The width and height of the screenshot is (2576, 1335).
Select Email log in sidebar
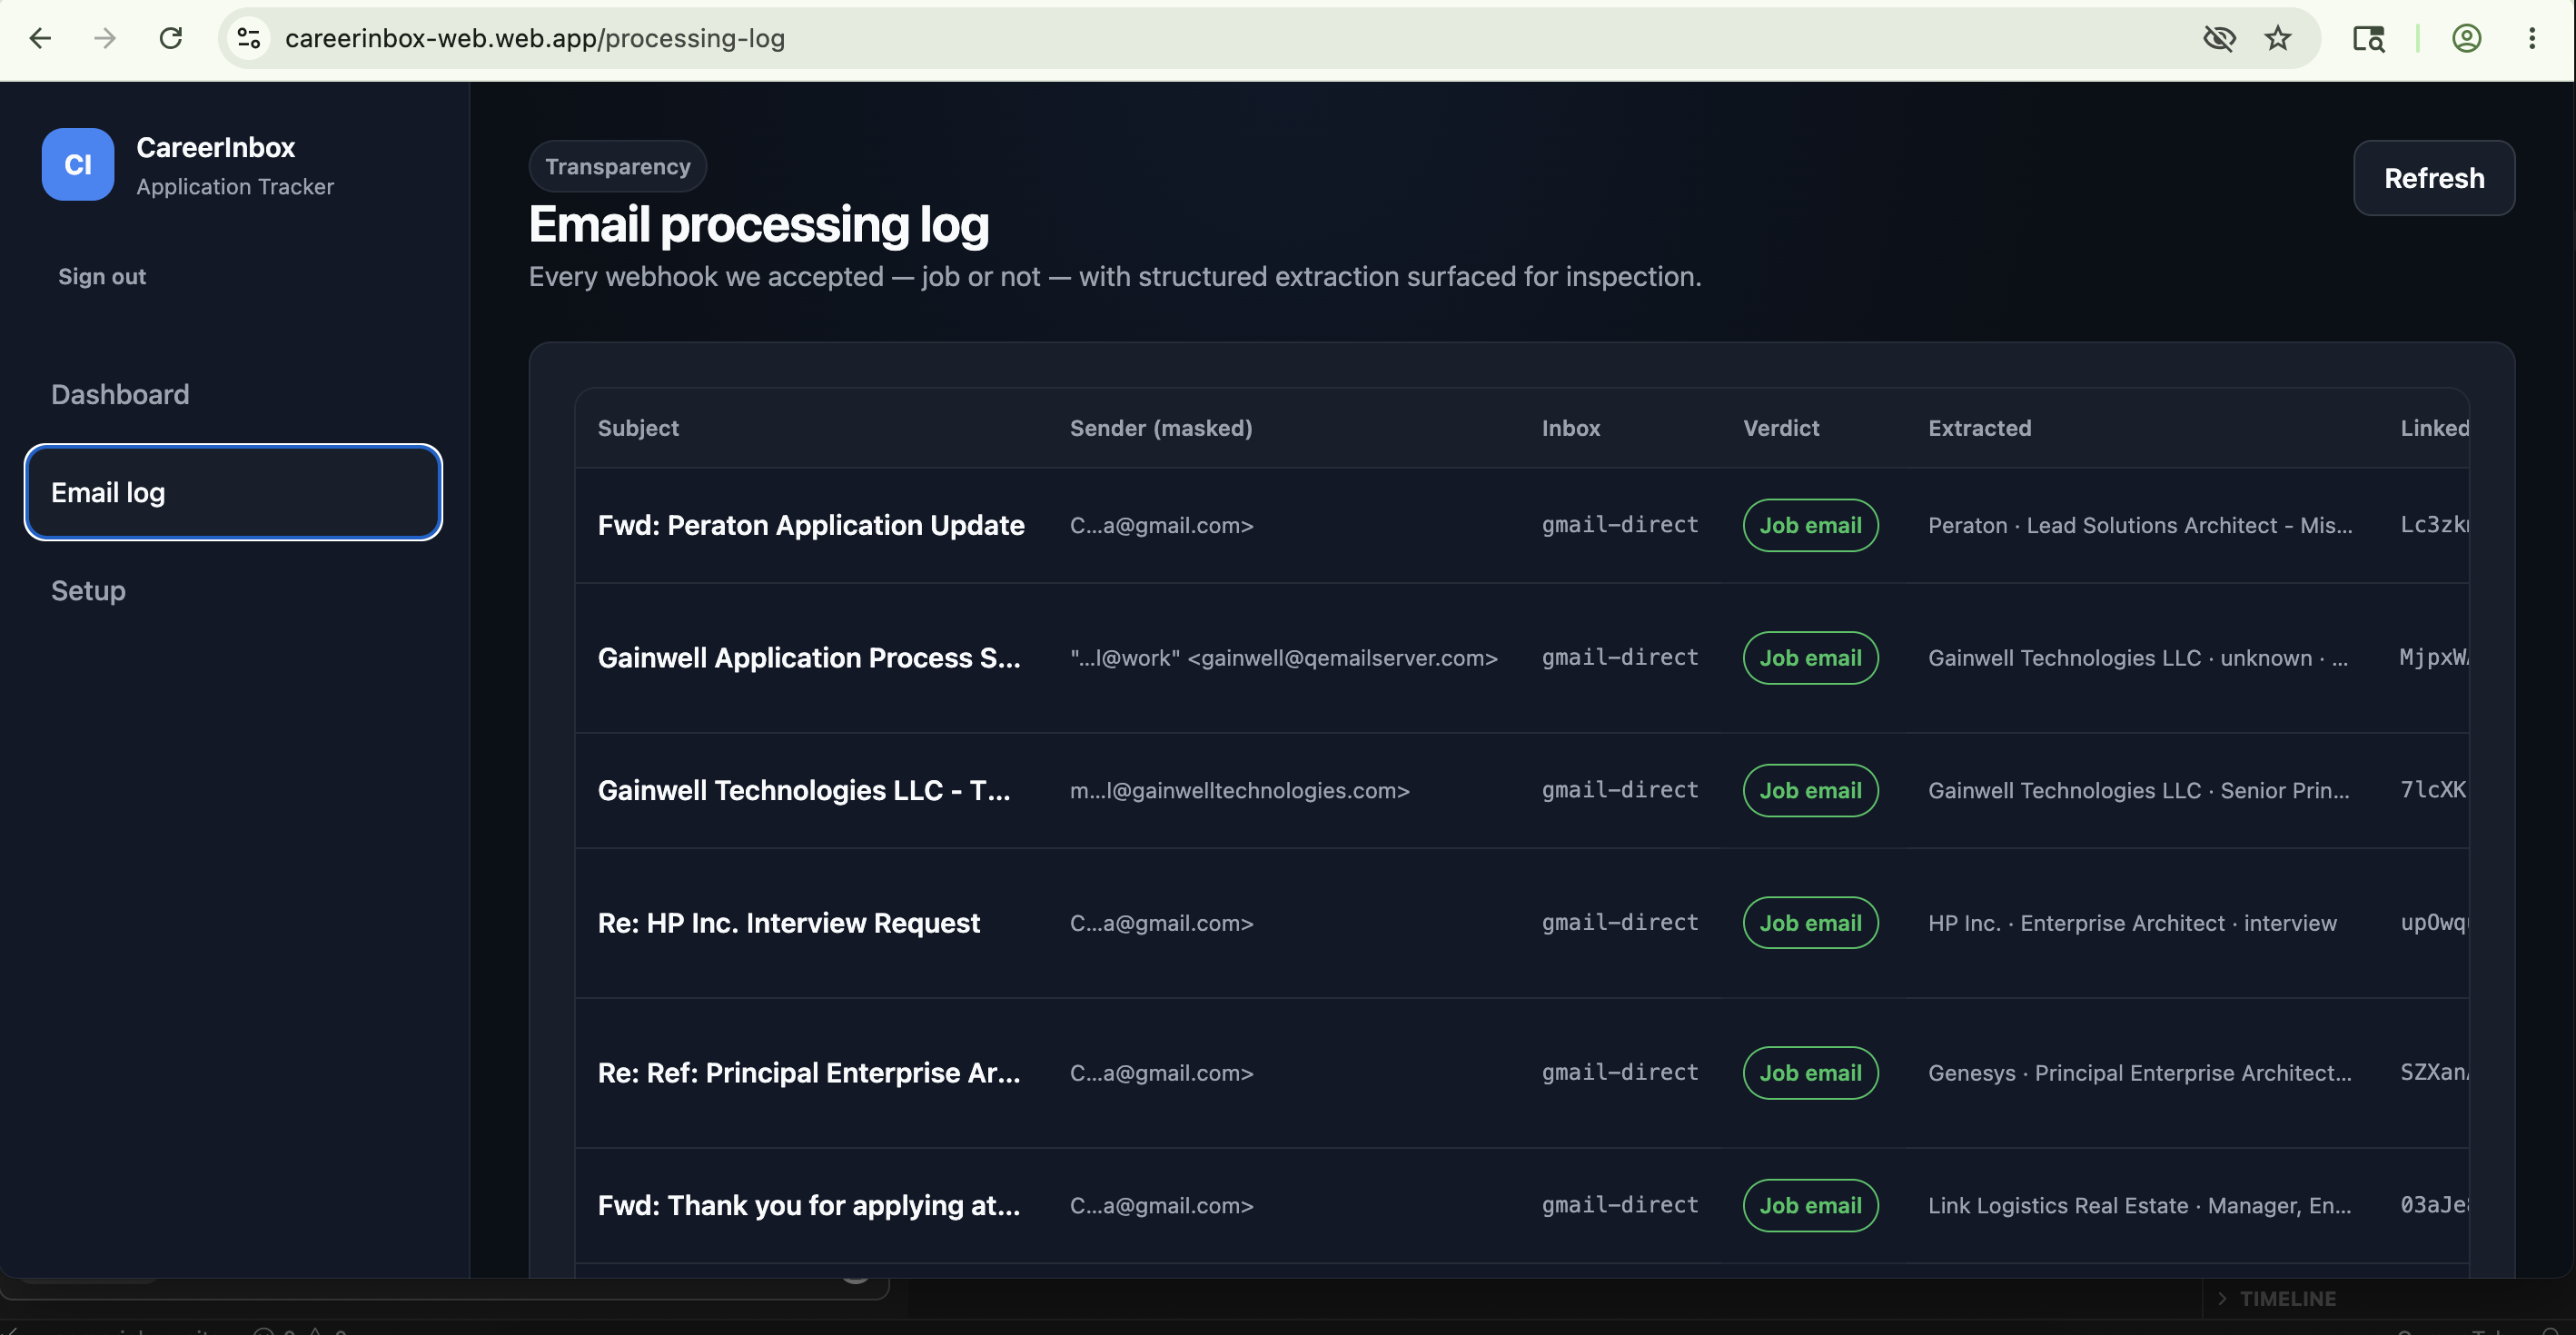point(233,492)
